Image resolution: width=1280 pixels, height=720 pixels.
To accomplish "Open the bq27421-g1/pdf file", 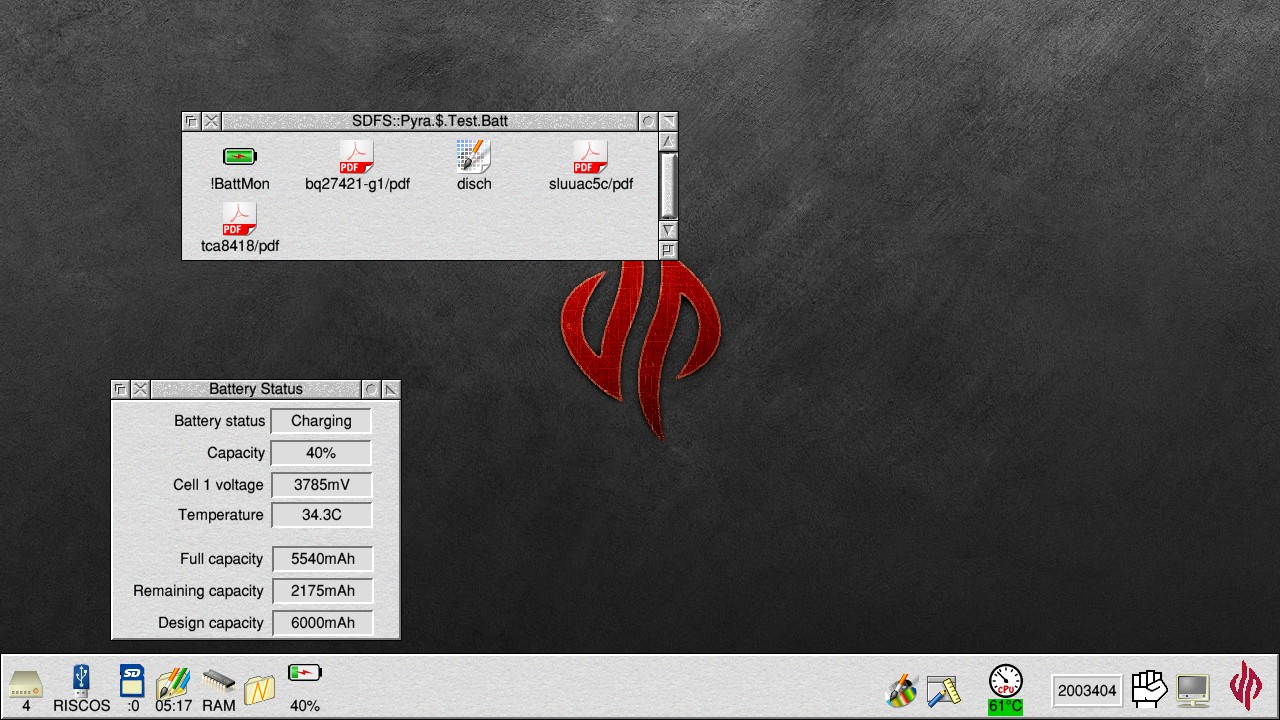I will 356,158.
